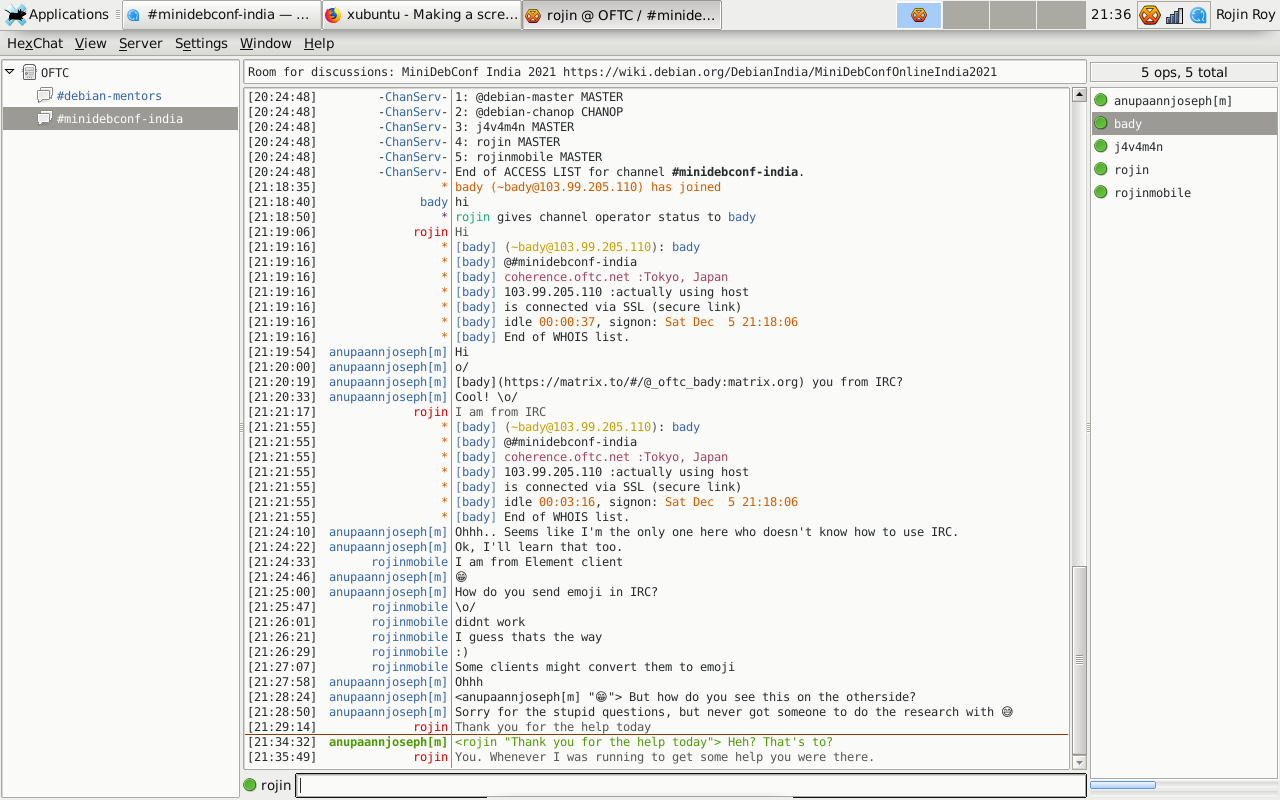This screenshot has height=800, width=1280.
Task: Click the #minidebconf-india channel icon
Action: [44, 119]
